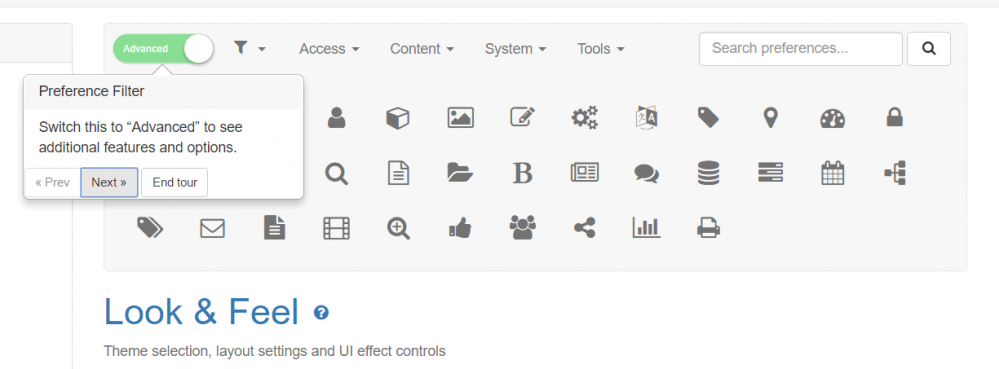Screen dimensions: 999x369
Task: Toggle the Advanced preference filter switch
Action: click(x=163, y=48)
